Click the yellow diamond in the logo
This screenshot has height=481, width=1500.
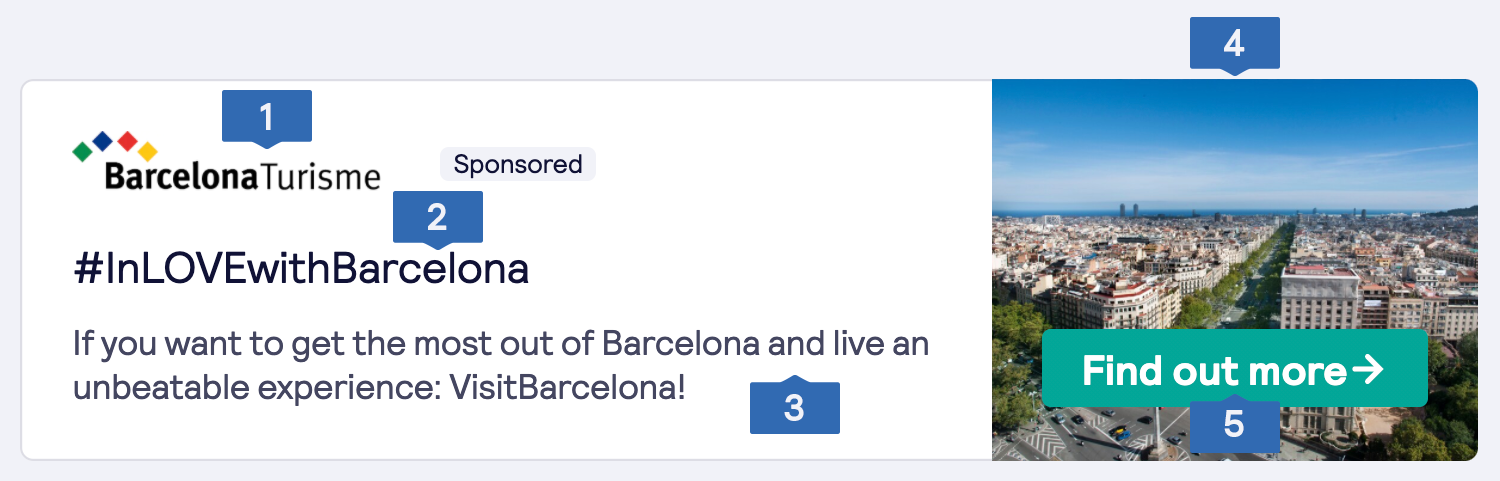pyautogui.click(x=147, y=152)
